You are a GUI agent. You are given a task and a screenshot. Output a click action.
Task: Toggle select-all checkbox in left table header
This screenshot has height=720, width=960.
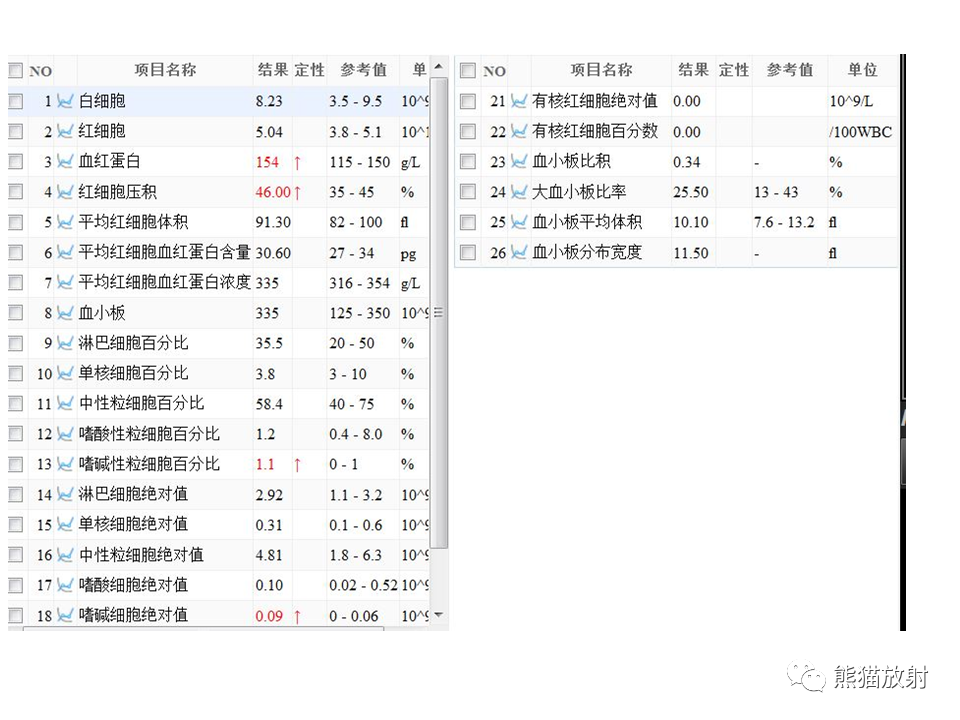[x=16, y=70]
